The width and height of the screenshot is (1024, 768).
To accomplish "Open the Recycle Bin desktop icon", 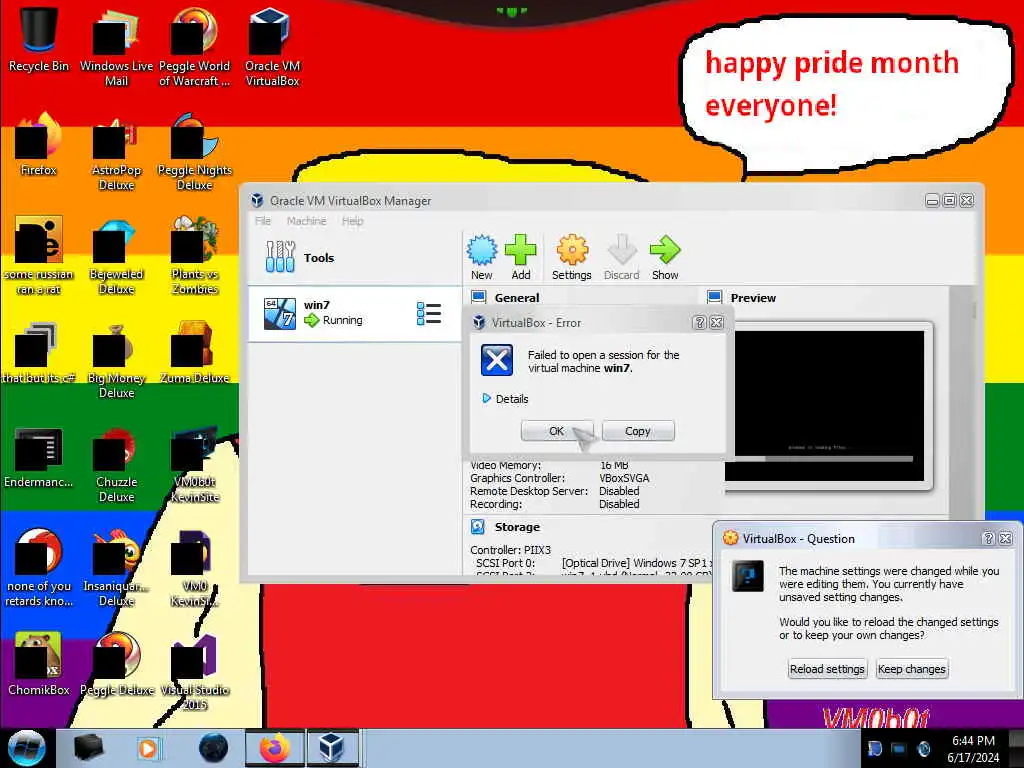I will 39,39.
